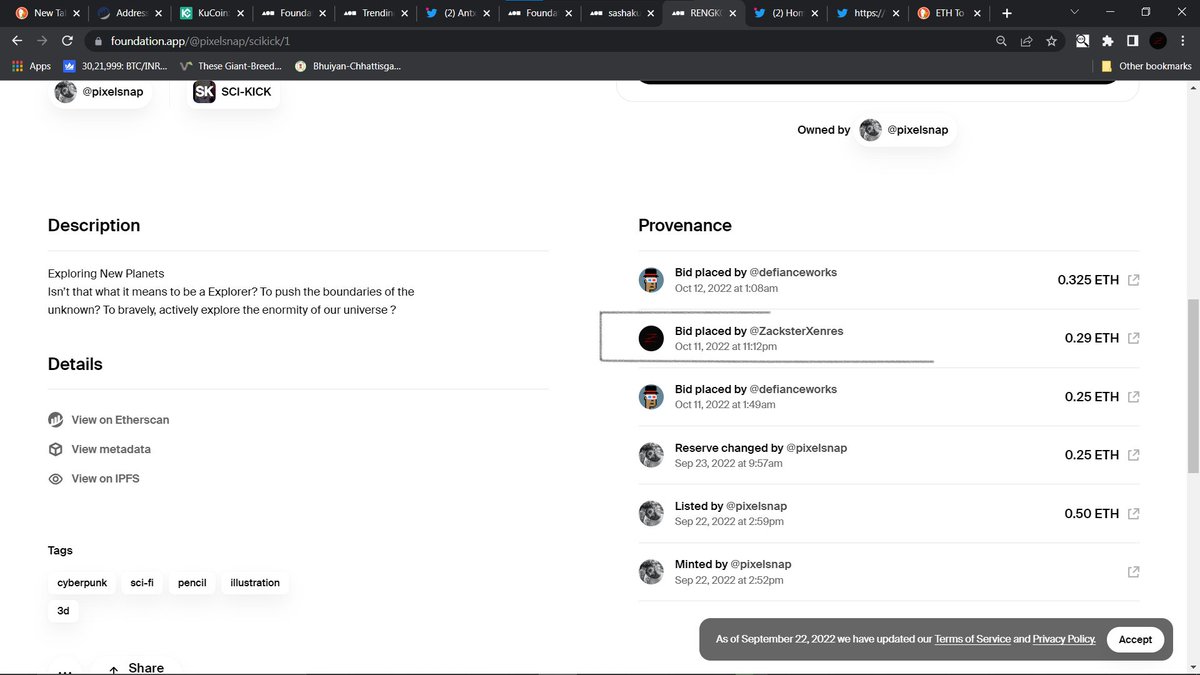Click ZacksterXenres bidder avatar
This screenshot has height=675, width=1200.
651,338
